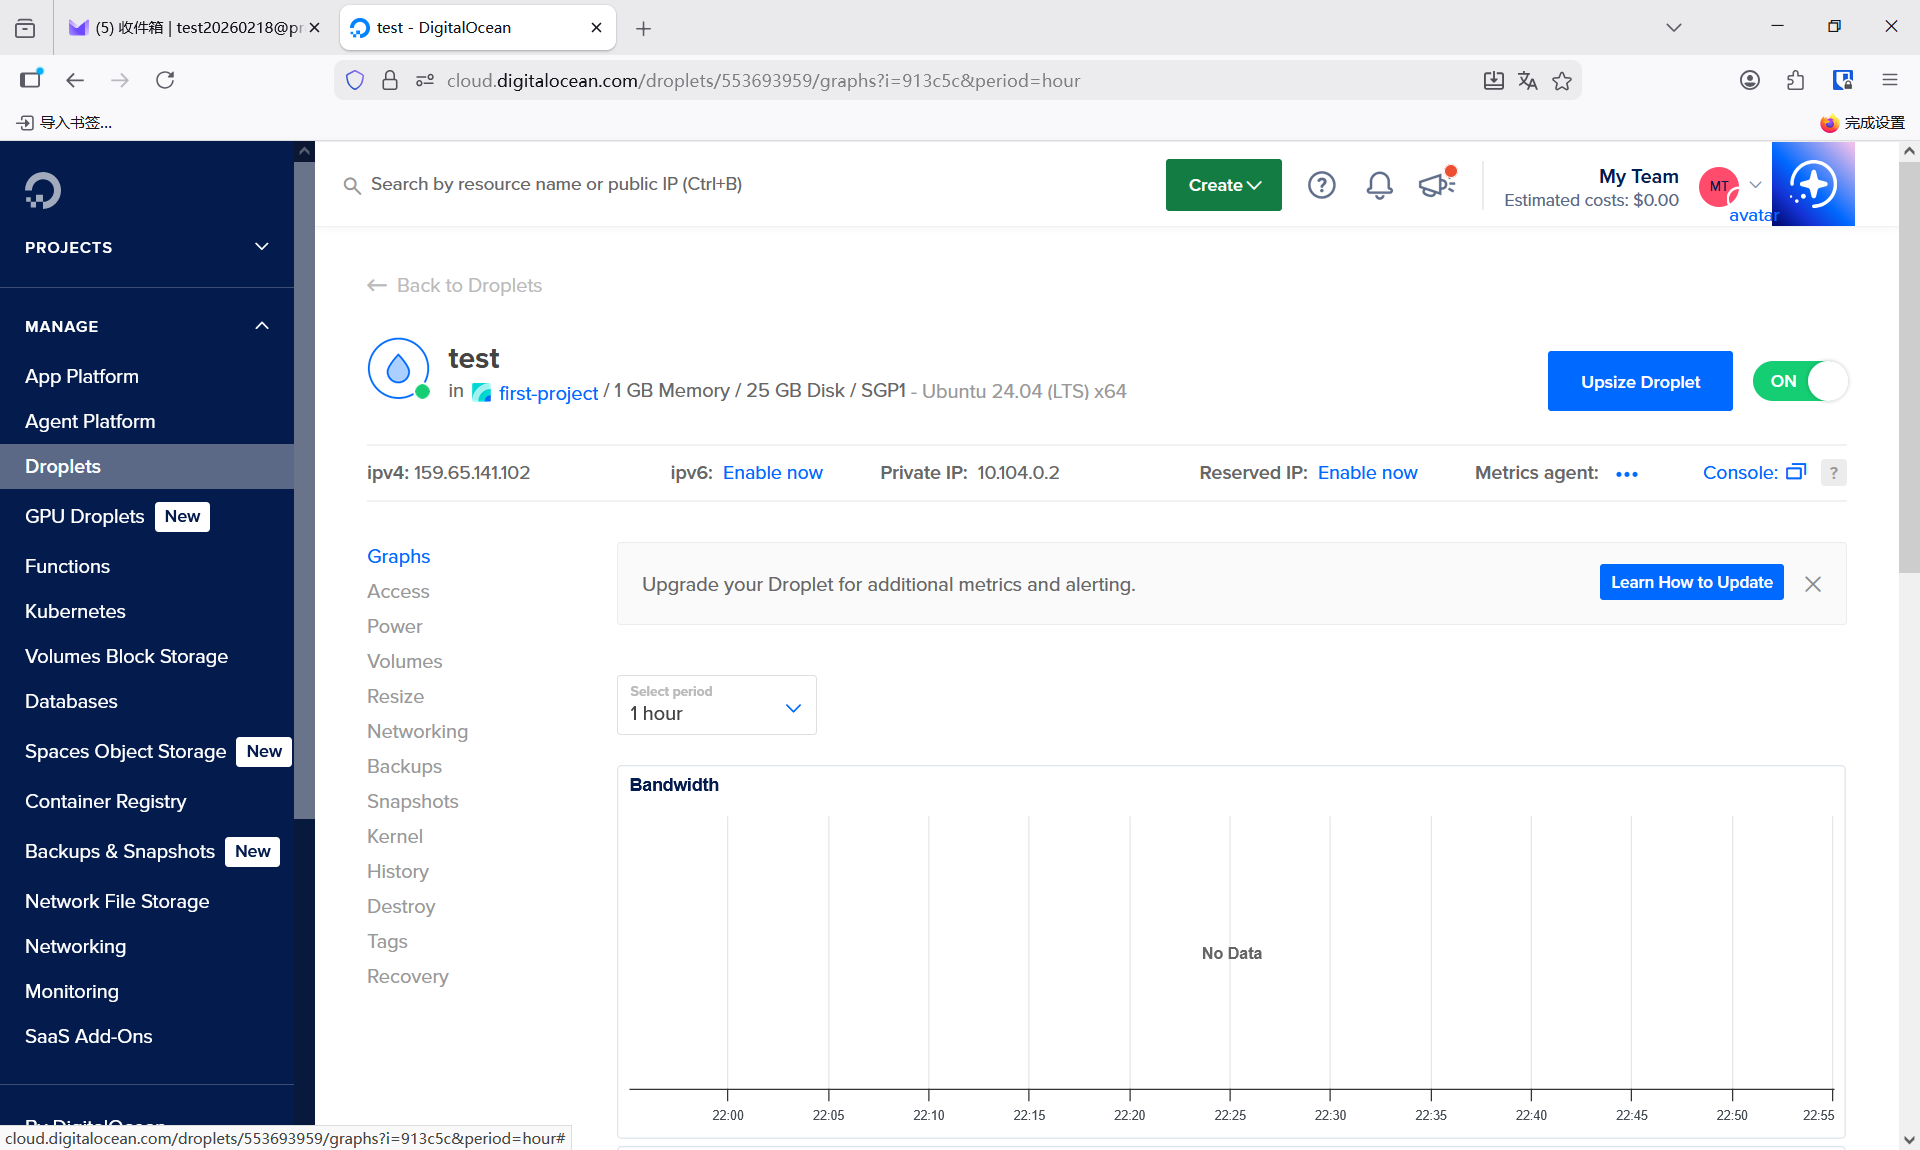
Task: Click the MT team avatar menu
Action: pyautogui.click(x=1718, y=186)
